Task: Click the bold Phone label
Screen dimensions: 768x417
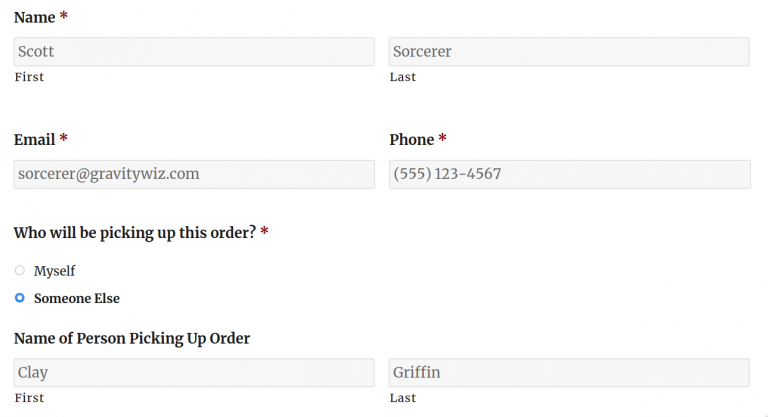Action: coord(411,140)
